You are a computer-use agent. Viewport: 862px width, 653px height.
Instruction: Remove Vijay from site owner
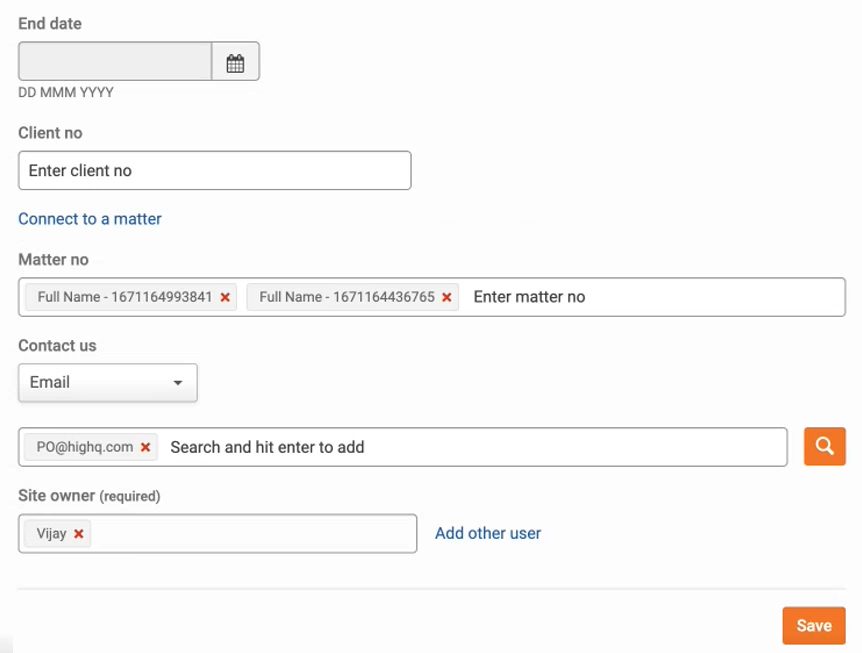[79, 534]
